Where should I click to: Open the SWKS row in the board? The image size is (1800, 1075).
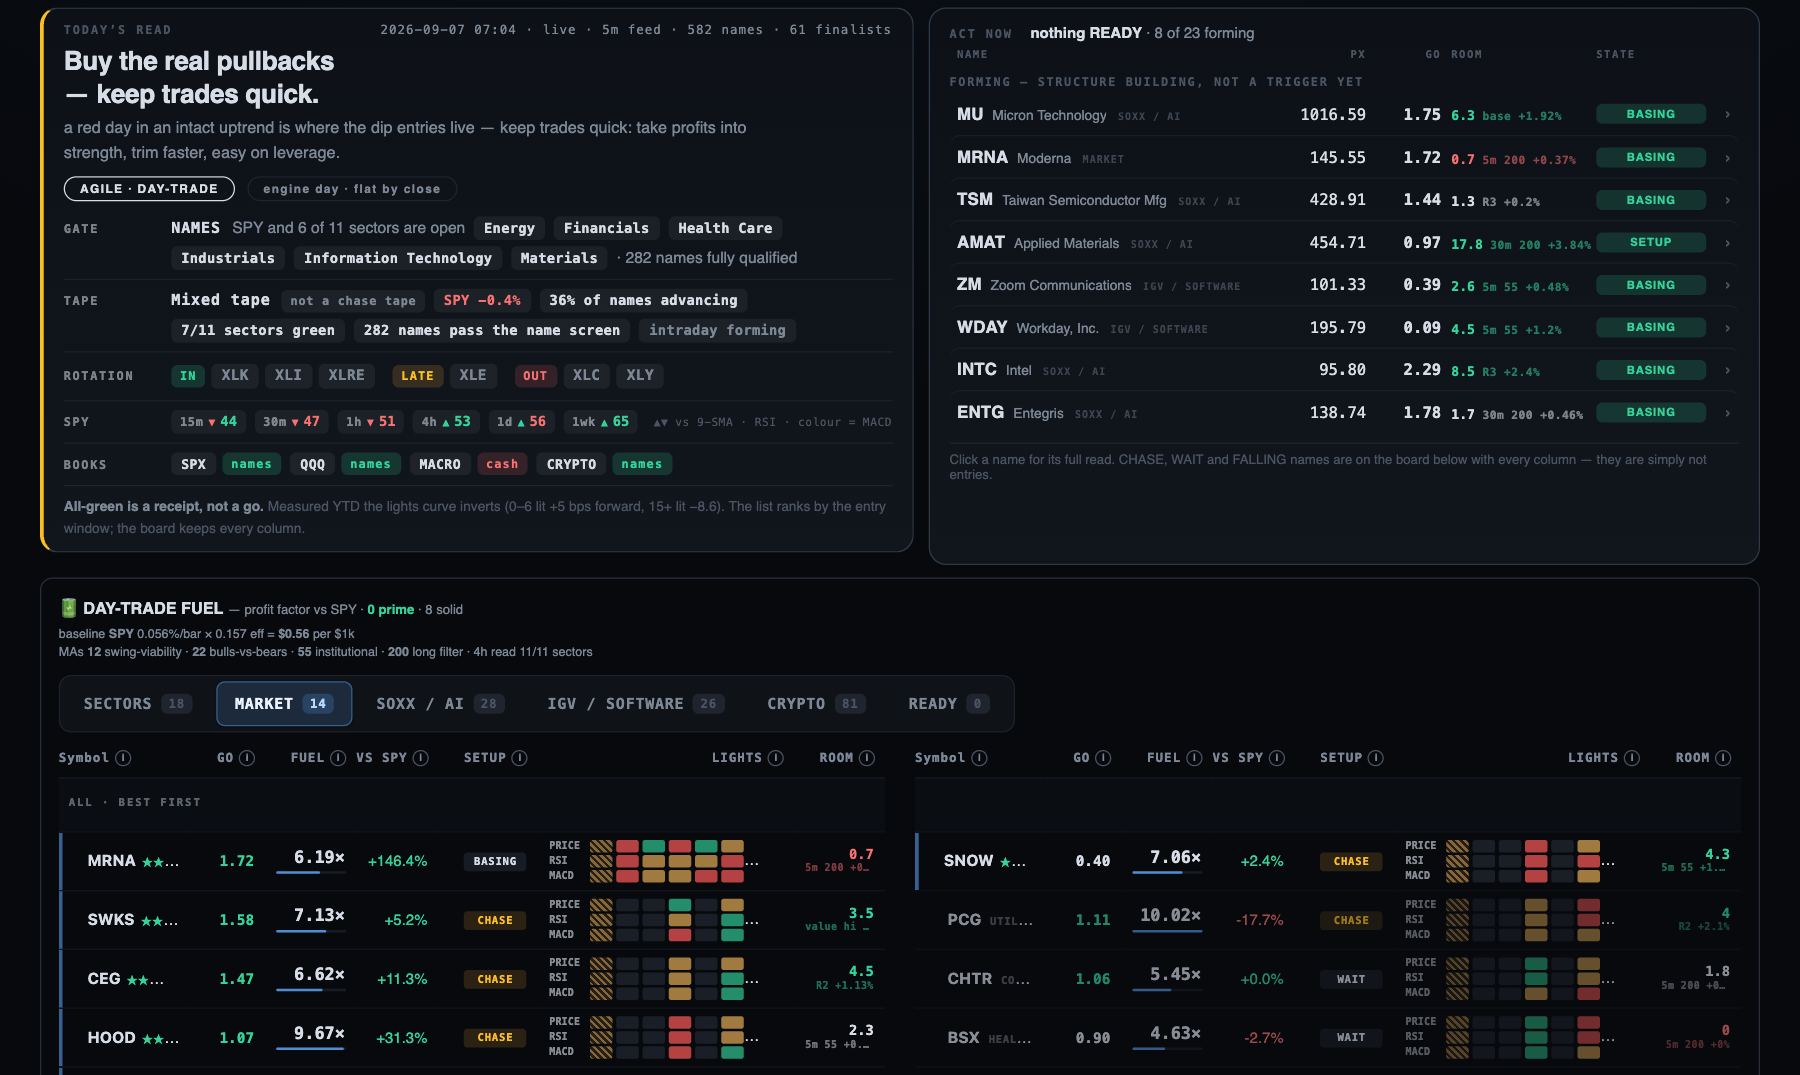click(472, 920)
